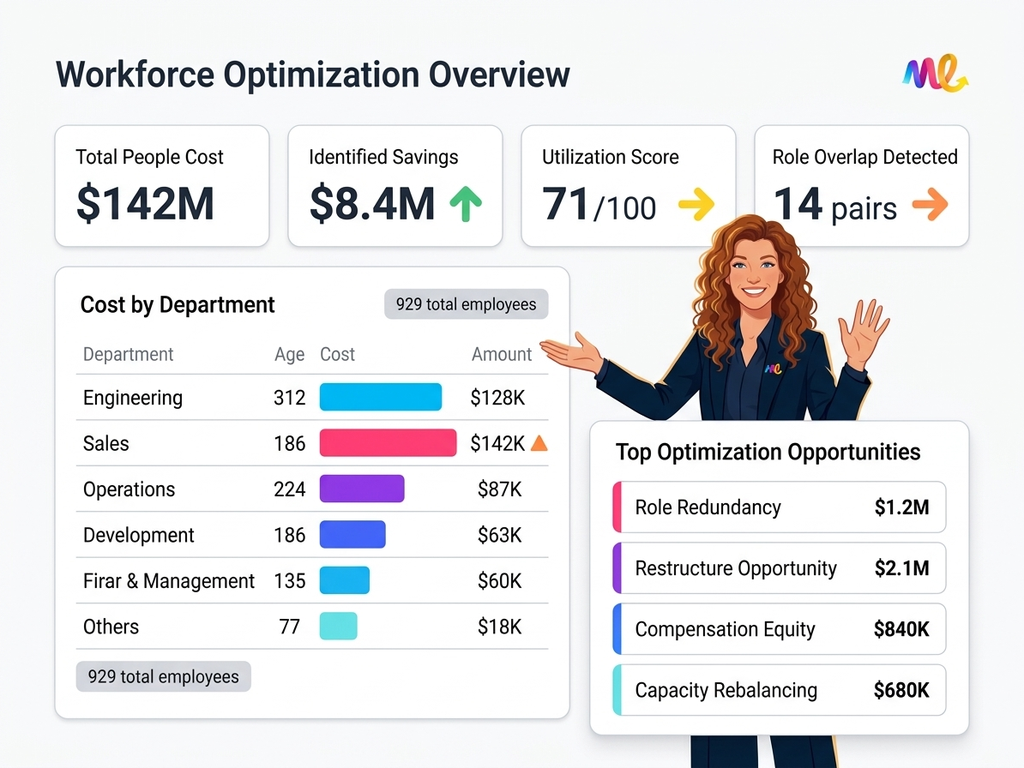1024x768 pixels.
Task: Click the pink Sales cost bar
Action: coord(388,443)
